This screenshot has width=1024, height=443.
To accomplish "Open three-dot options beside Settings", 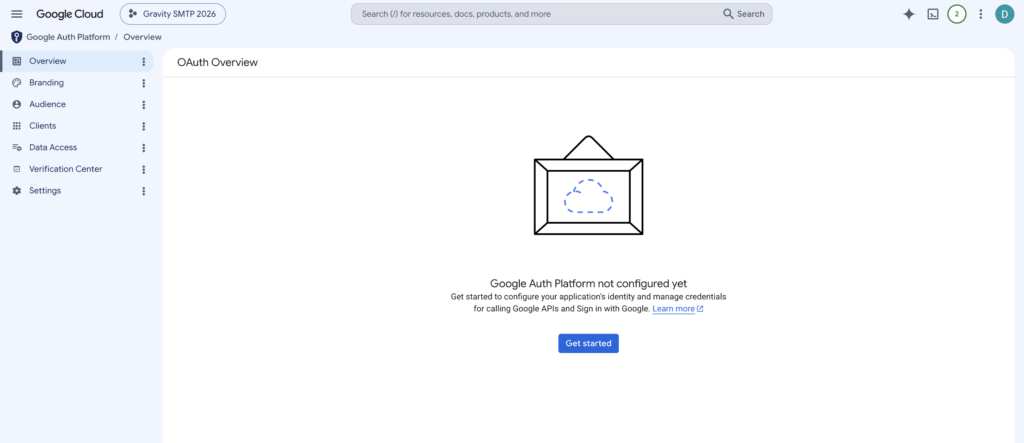I will point(144,191).
